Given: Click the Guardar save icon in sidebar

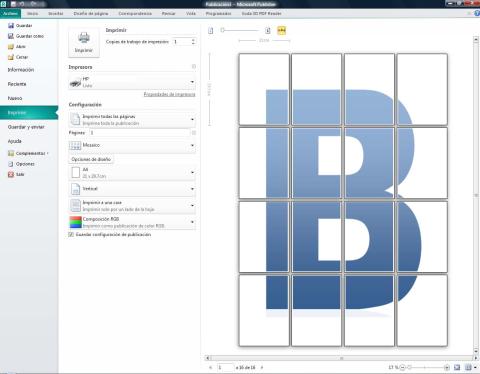Looking at the screenshot, I should click(11, 26).
